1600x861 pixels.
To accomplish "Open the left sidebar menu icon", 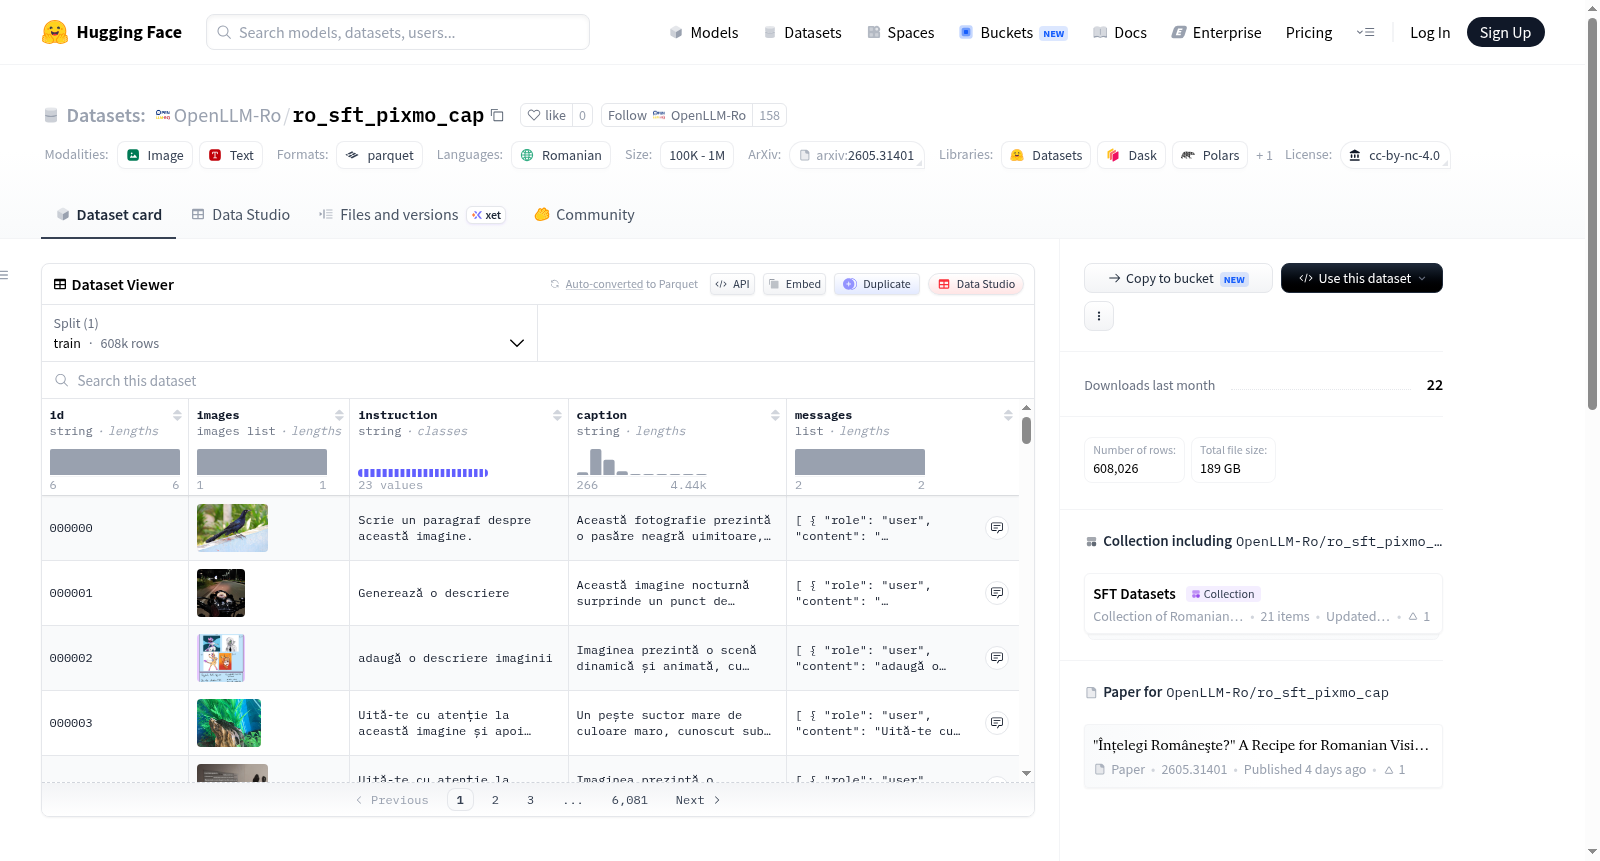I will click(5, 275).
